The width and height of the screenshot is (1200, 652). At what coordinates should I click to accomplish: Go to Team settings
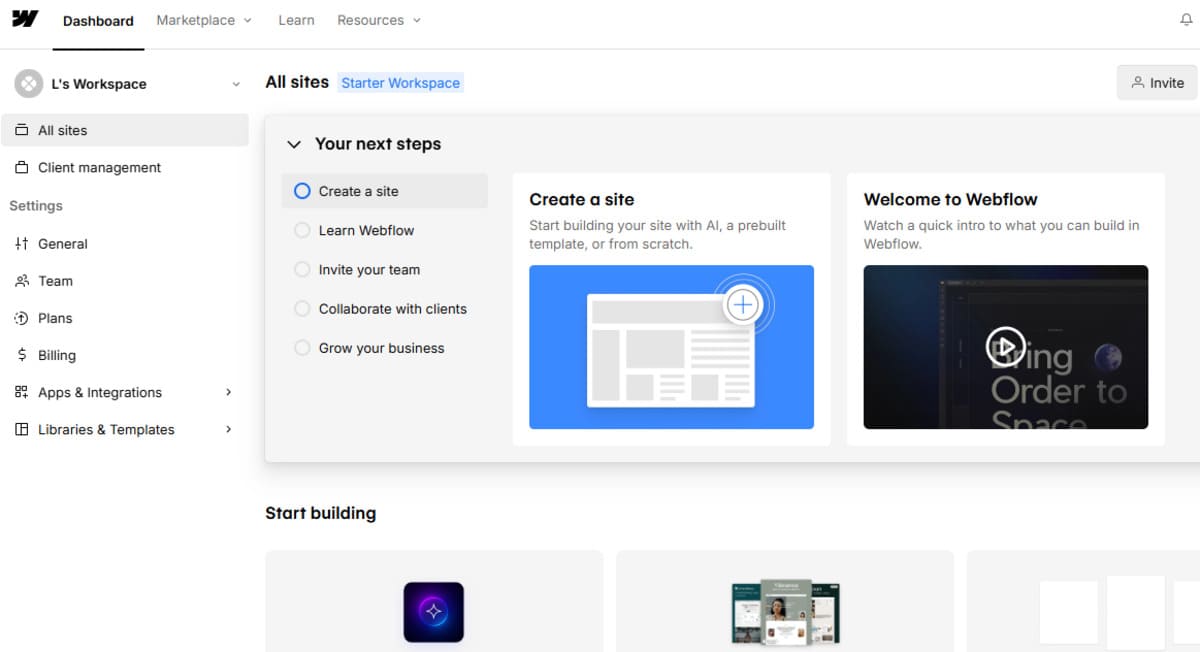(x=55, y=281)
